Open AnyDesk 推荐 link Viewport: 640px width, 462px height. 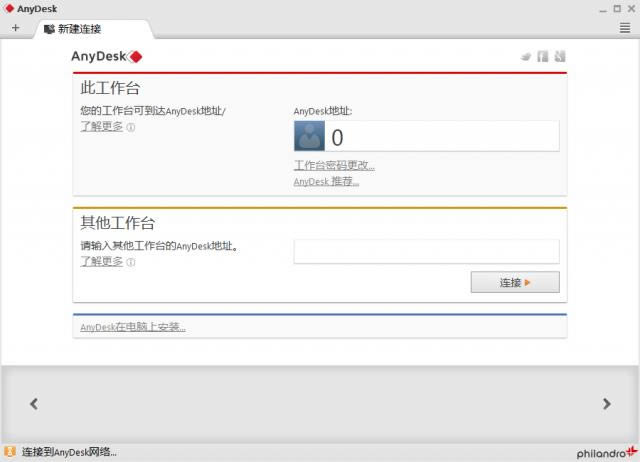(x=327, y=181)
